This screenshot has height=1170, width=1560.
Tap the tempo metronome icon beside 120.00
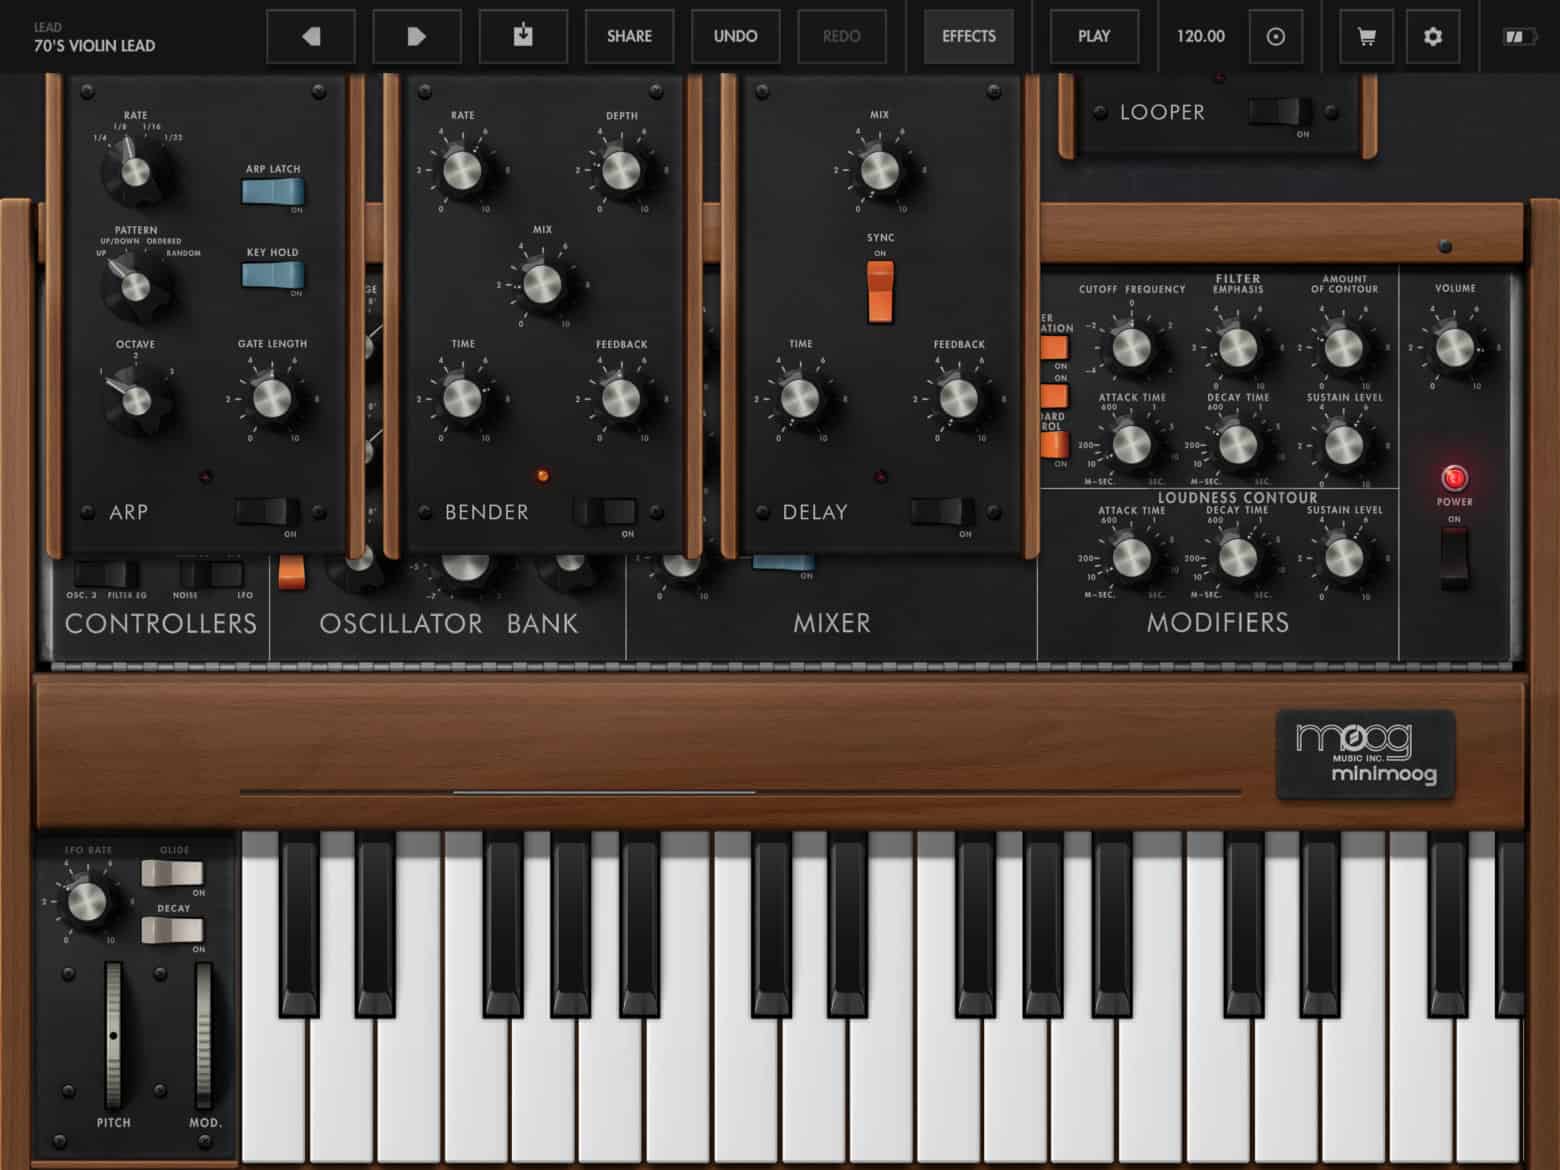click(x=1277, y=36)
